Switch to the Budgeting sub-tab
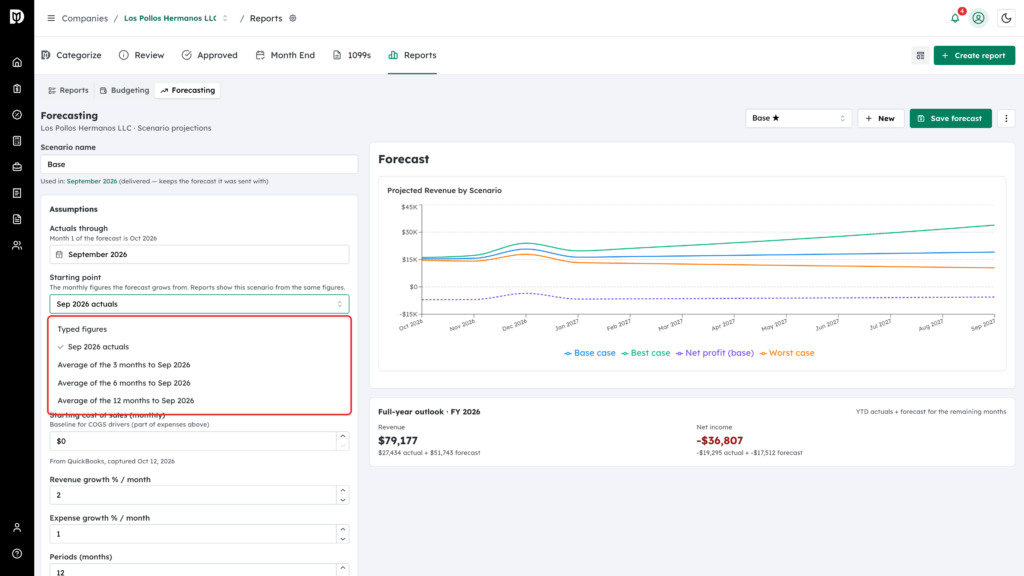Viewport: 1024px width, 576px height. pos(125,91)
